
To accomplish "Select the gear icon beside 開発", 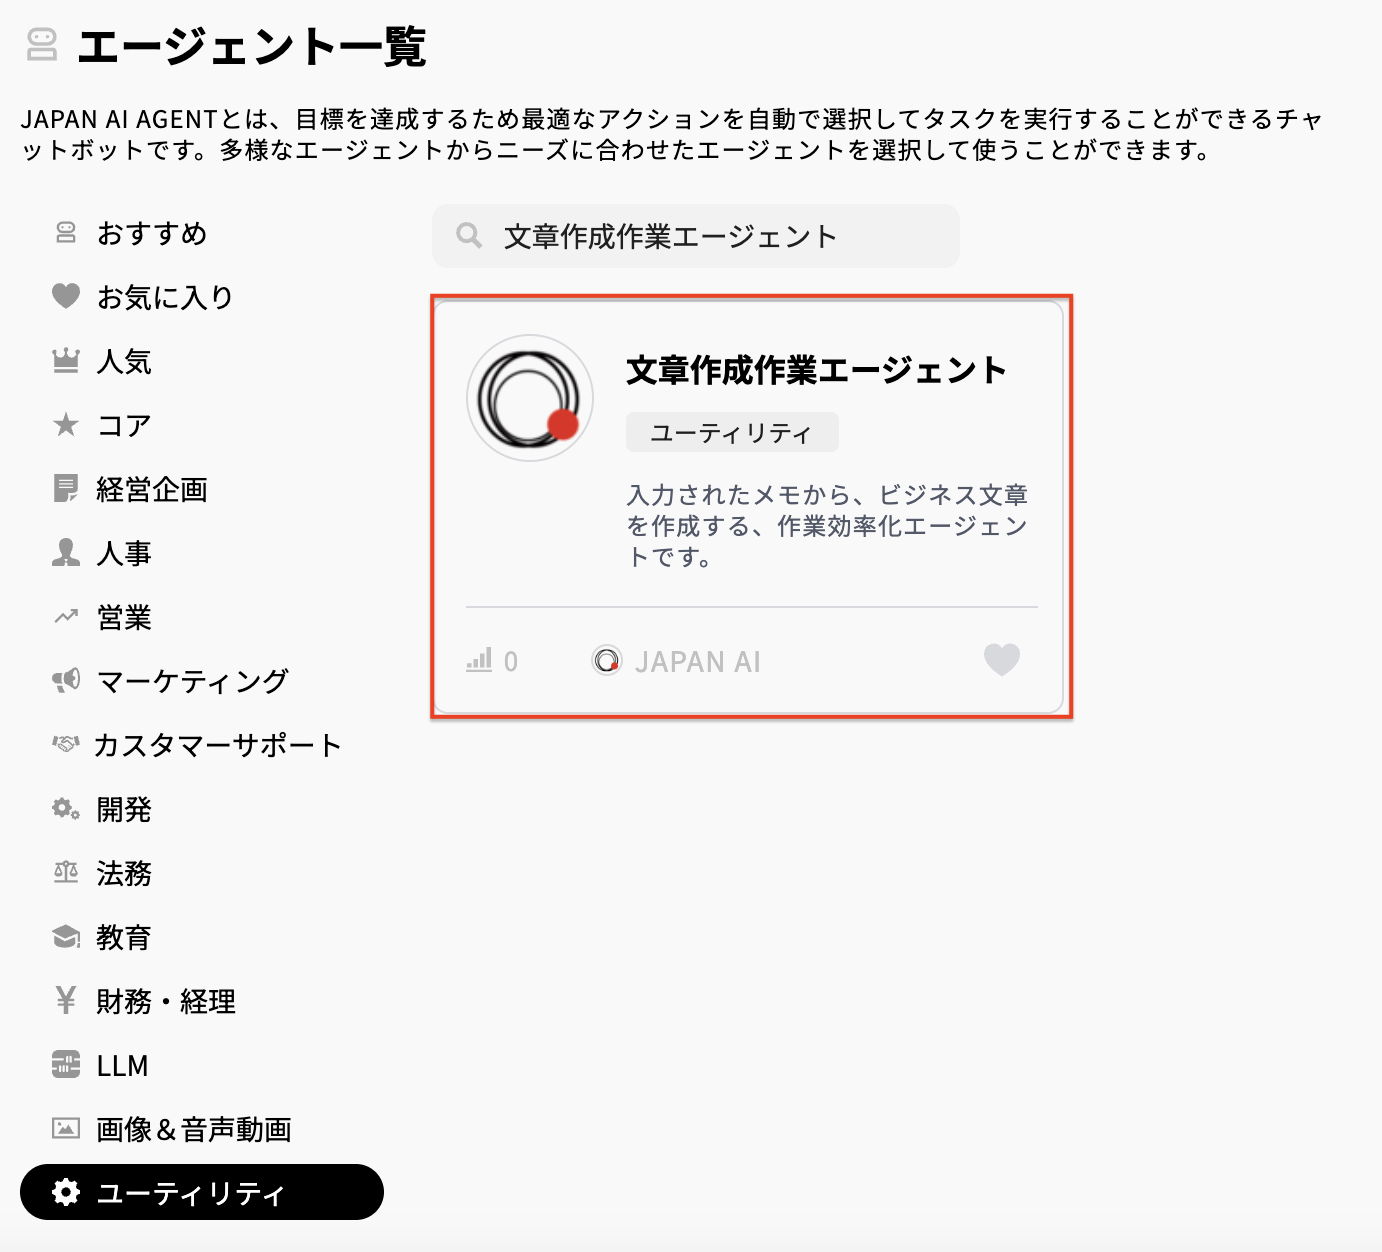I will [x=65, y=809].
